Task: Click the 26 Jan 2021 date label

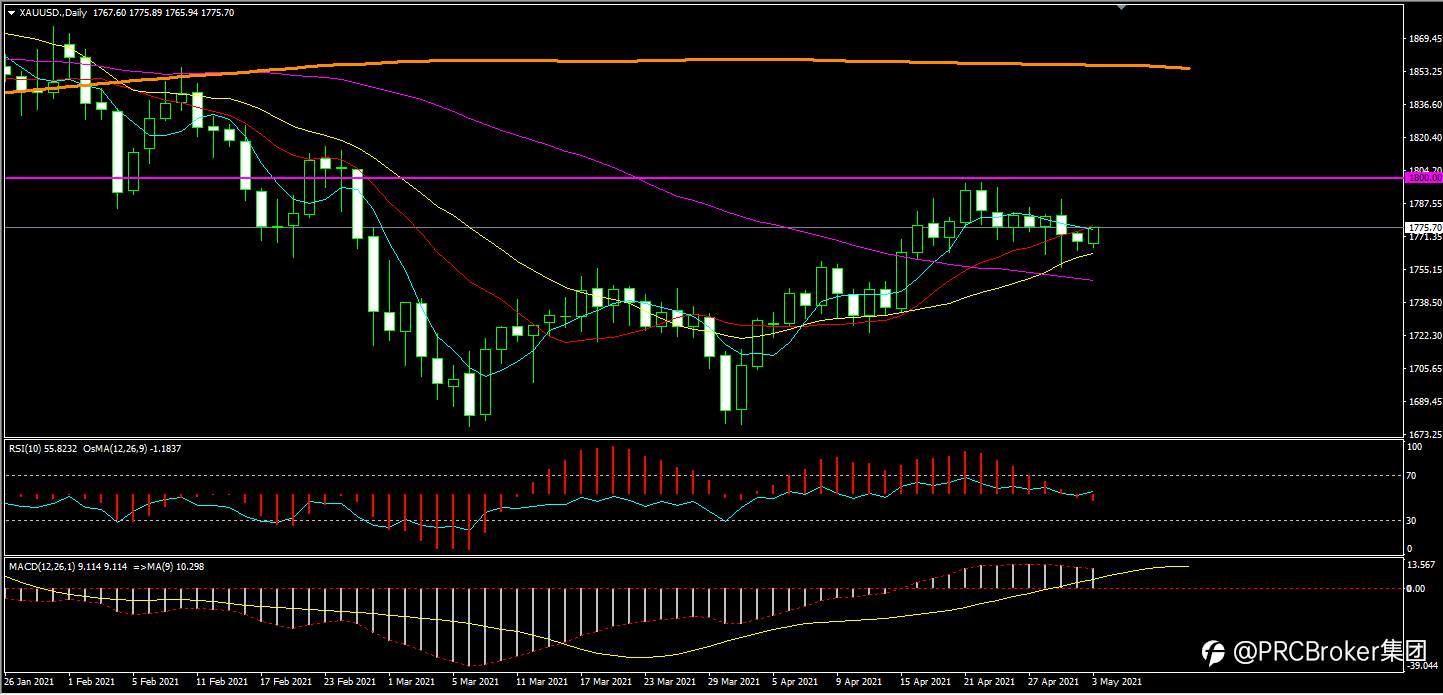Action: pos(31,681)
